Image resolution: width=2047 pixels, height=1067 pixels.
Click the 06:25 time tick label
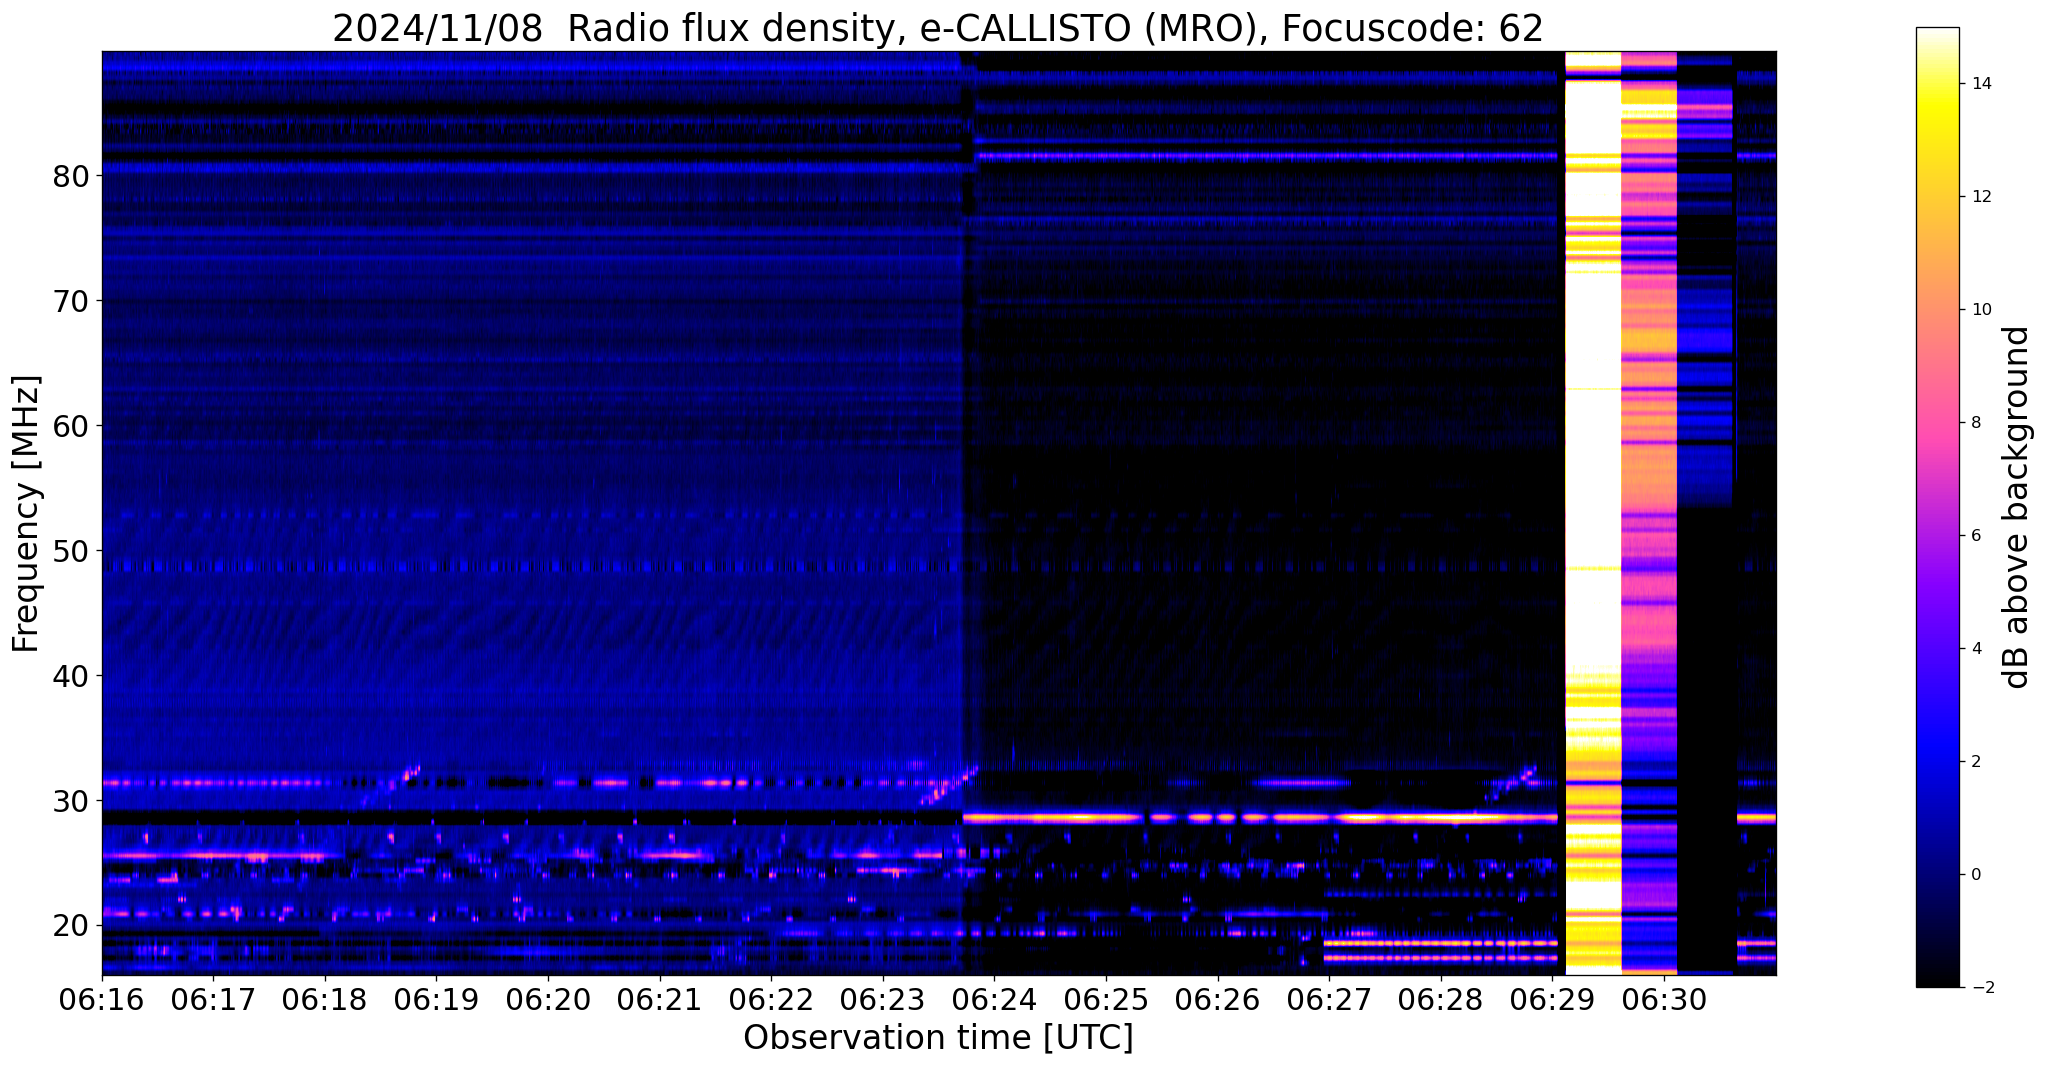(x=1106, y=998)
